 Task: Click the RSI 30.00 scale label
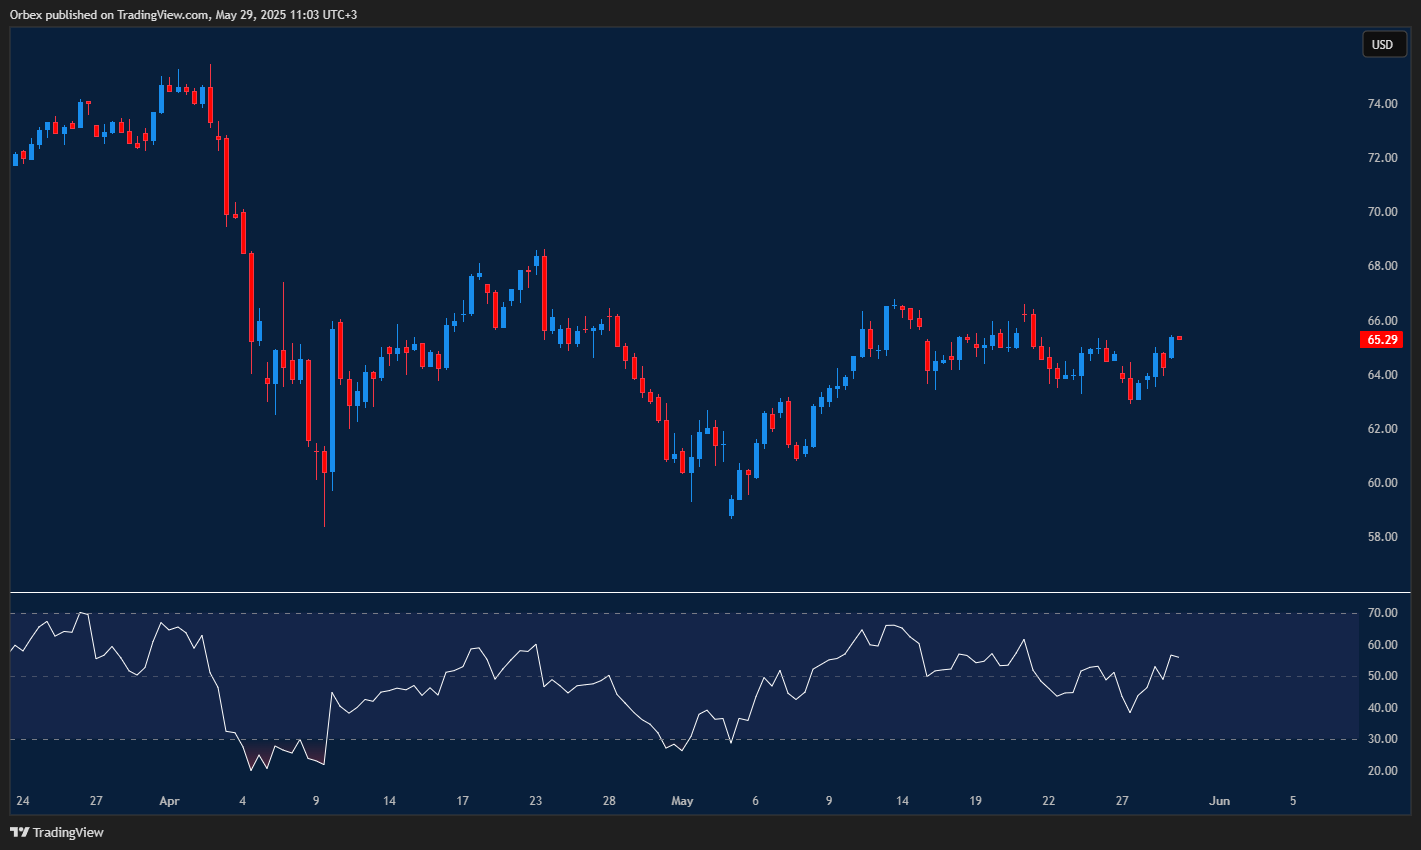point(1382,739)
